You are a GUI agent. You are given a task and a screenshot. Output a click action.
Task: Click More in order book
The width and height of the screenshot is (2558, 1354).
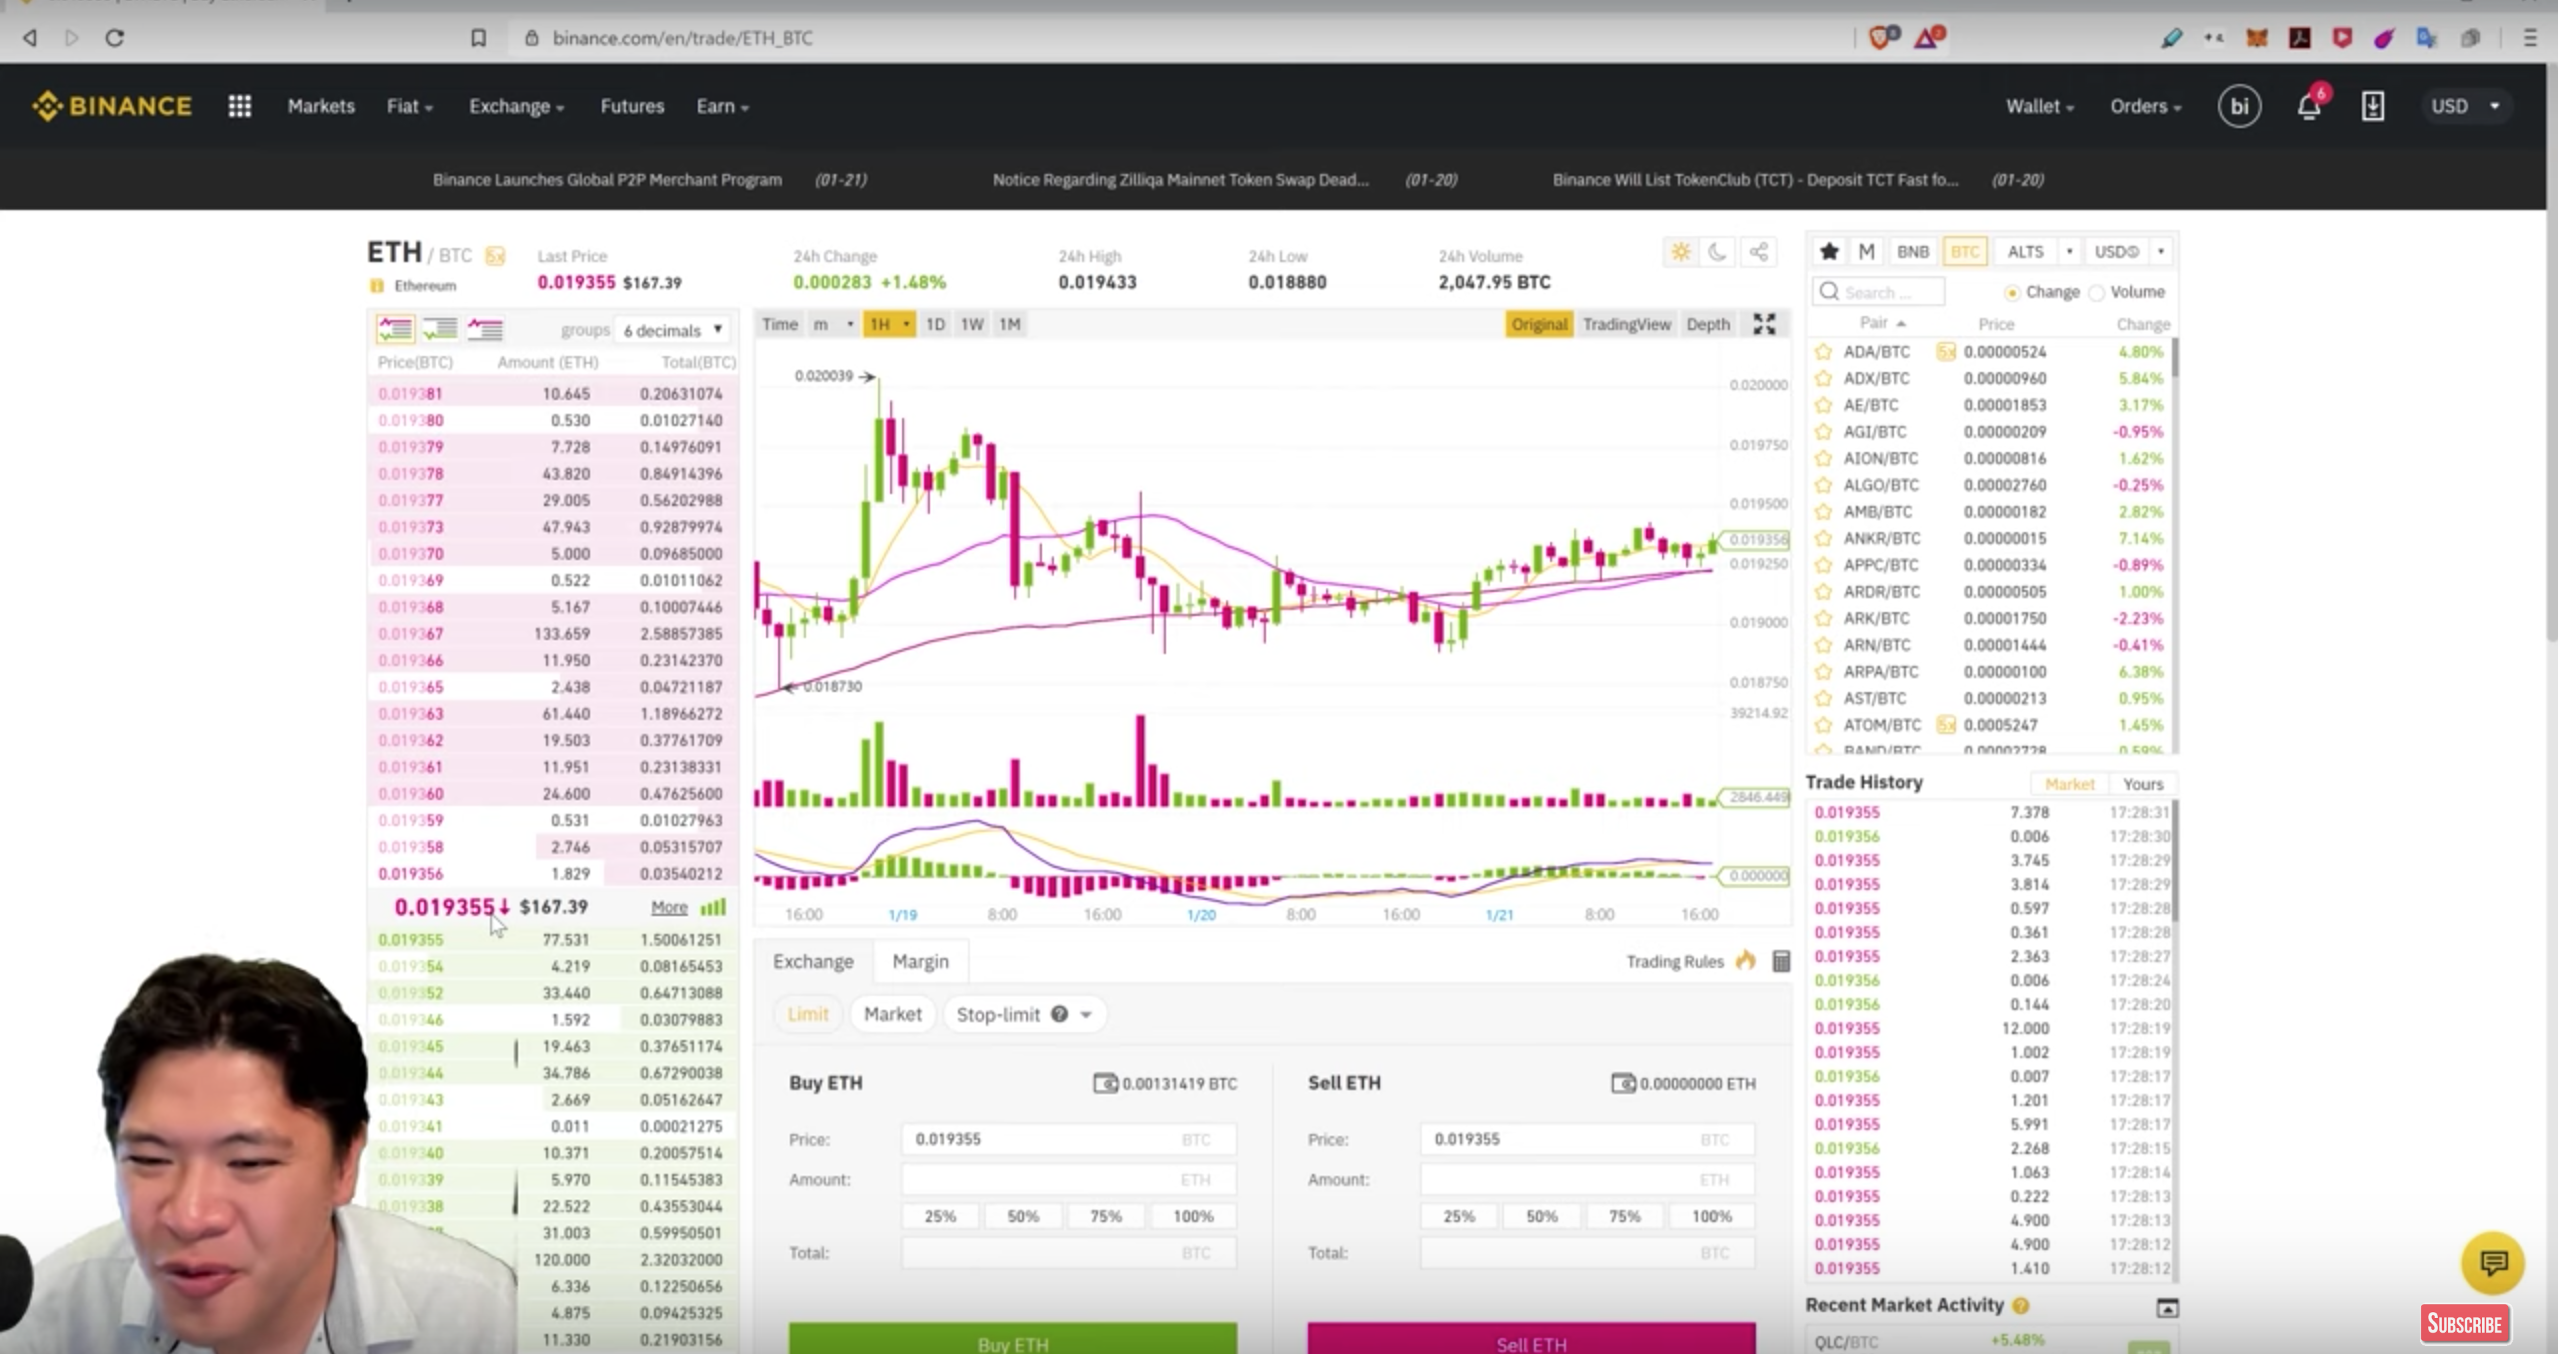click(669, 907)
